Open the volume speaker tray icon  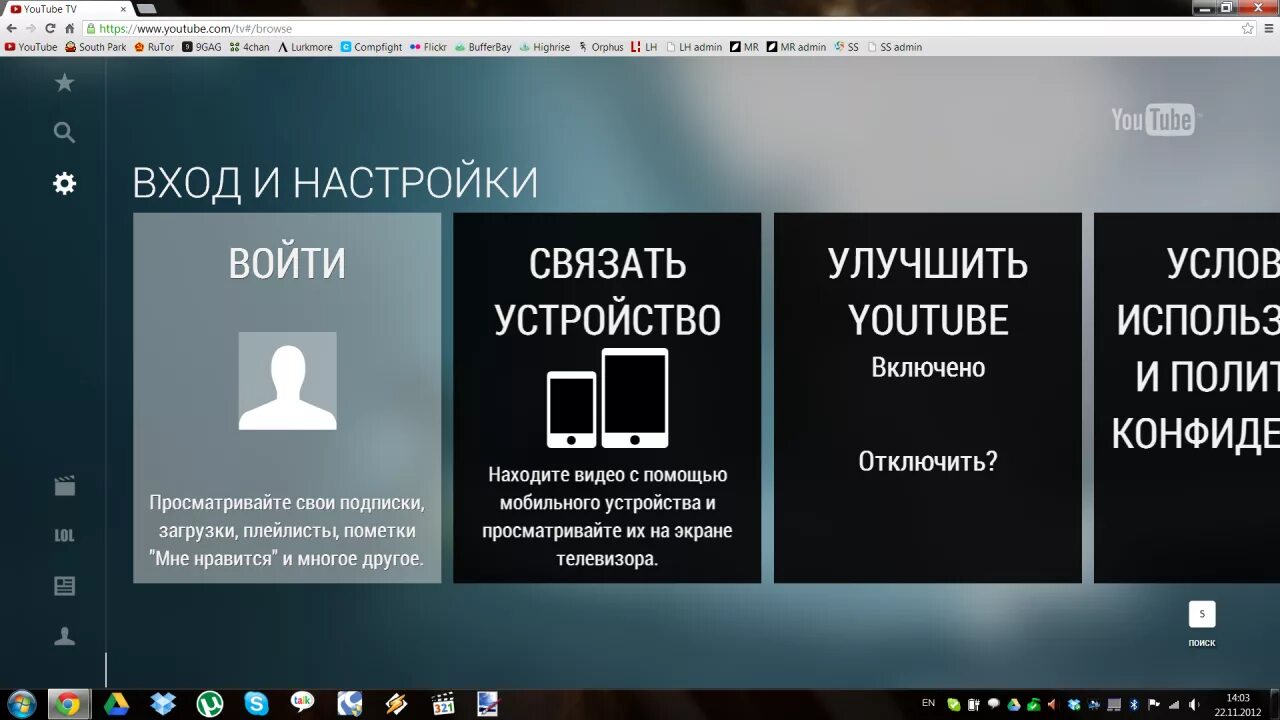(1194, 704)
